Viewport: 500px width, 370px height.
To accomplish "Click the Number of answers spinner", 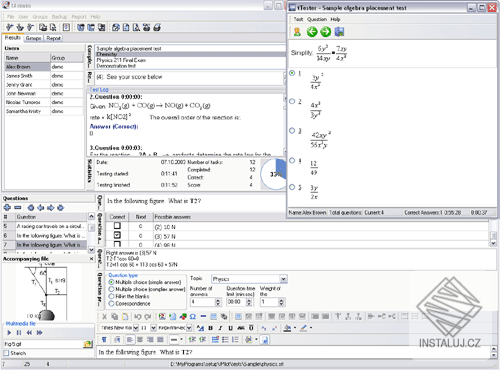I will 218,302.
